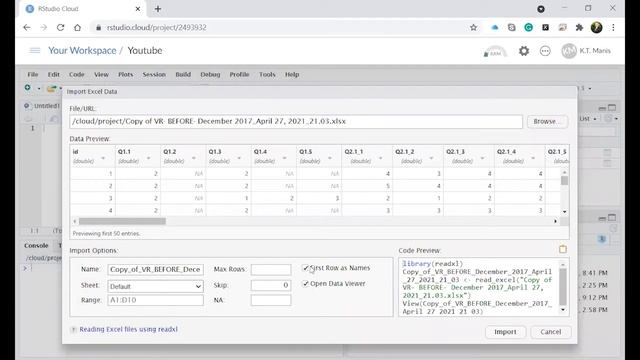Open the View menu
The height and width of the screenshot is (360, 640).
point(101,74)
